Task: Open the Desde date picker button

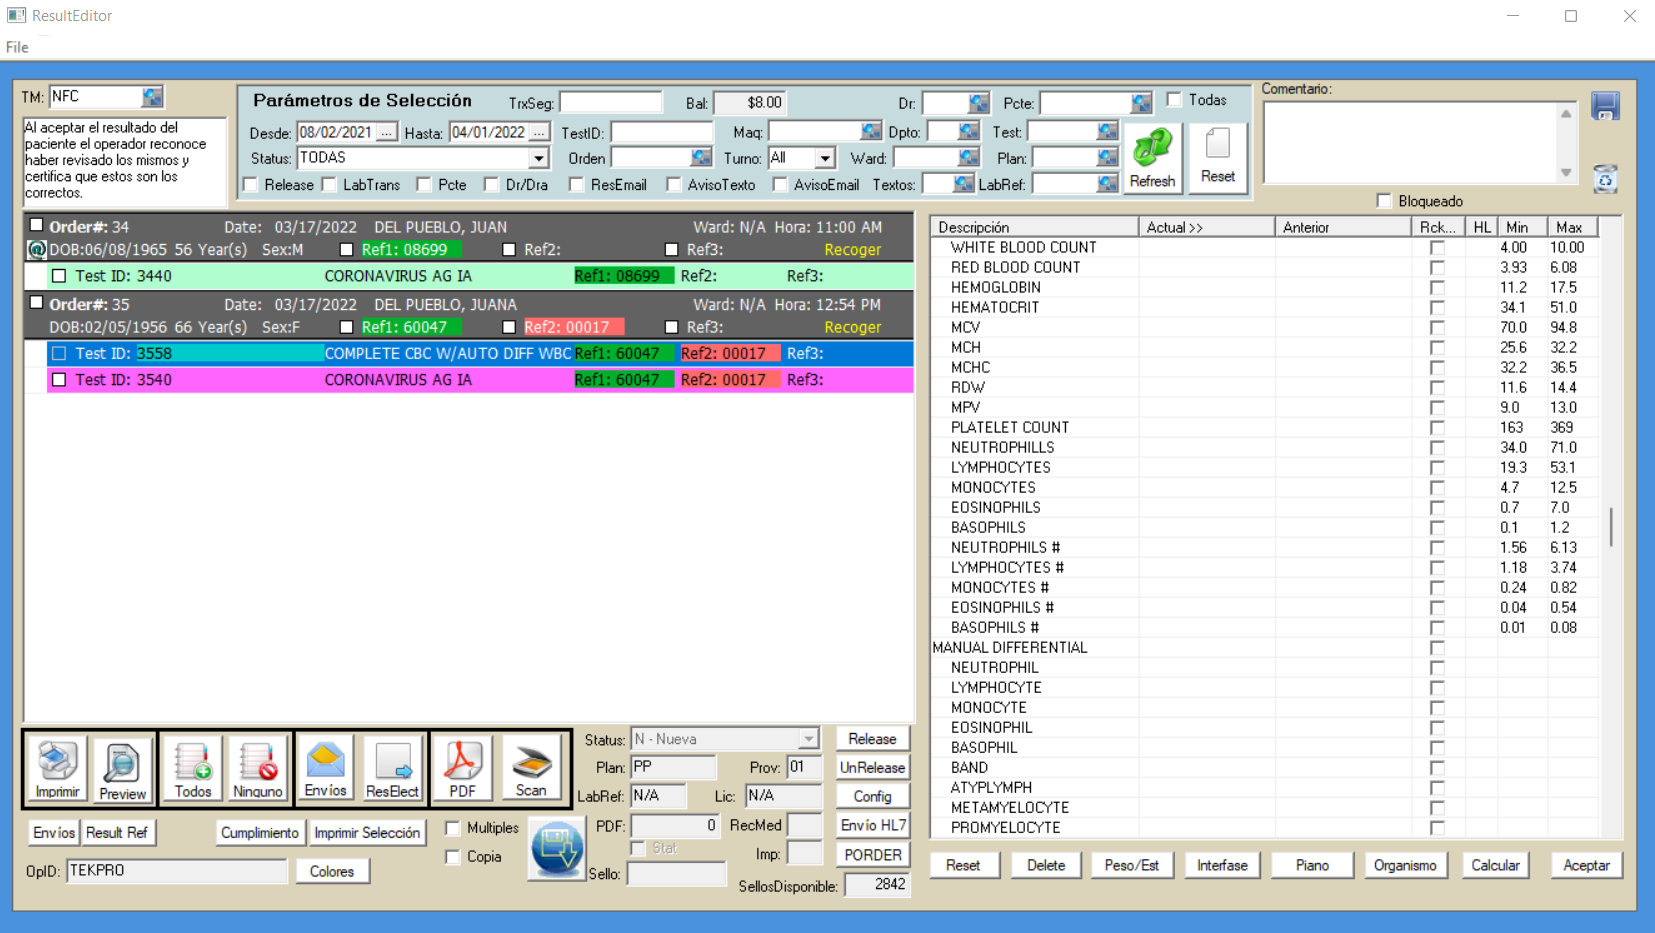Action: point(386,132)
